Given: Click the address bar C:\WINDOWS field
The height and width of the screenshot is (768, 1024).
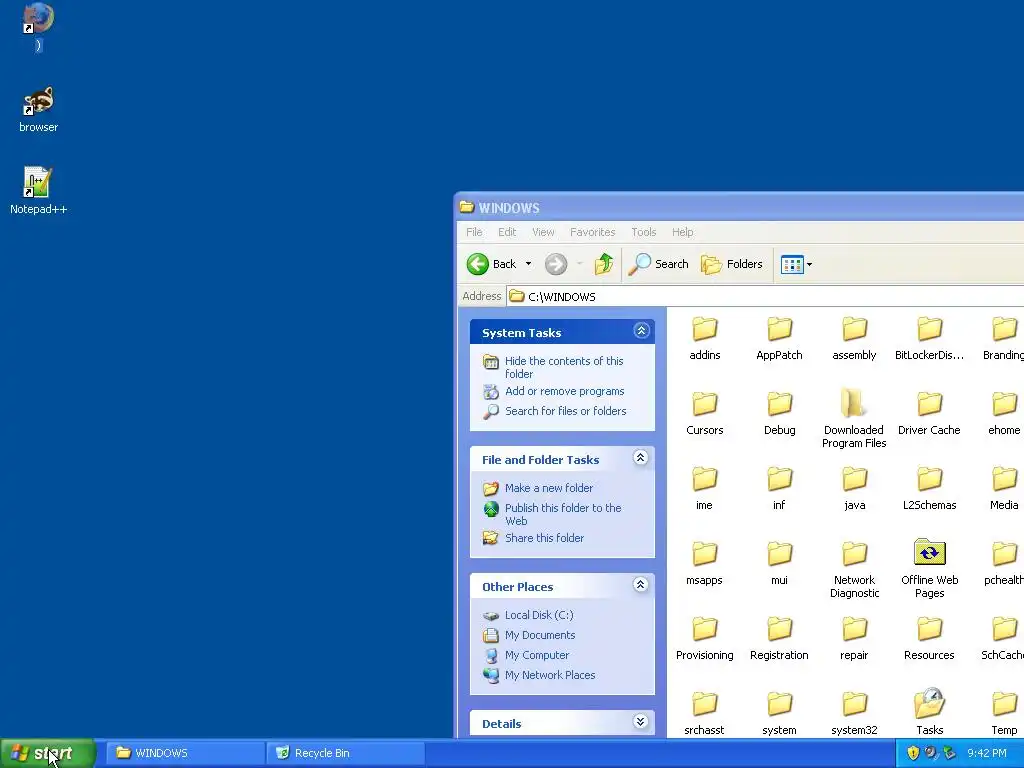Looking at the screenshot, I should 765,296.
